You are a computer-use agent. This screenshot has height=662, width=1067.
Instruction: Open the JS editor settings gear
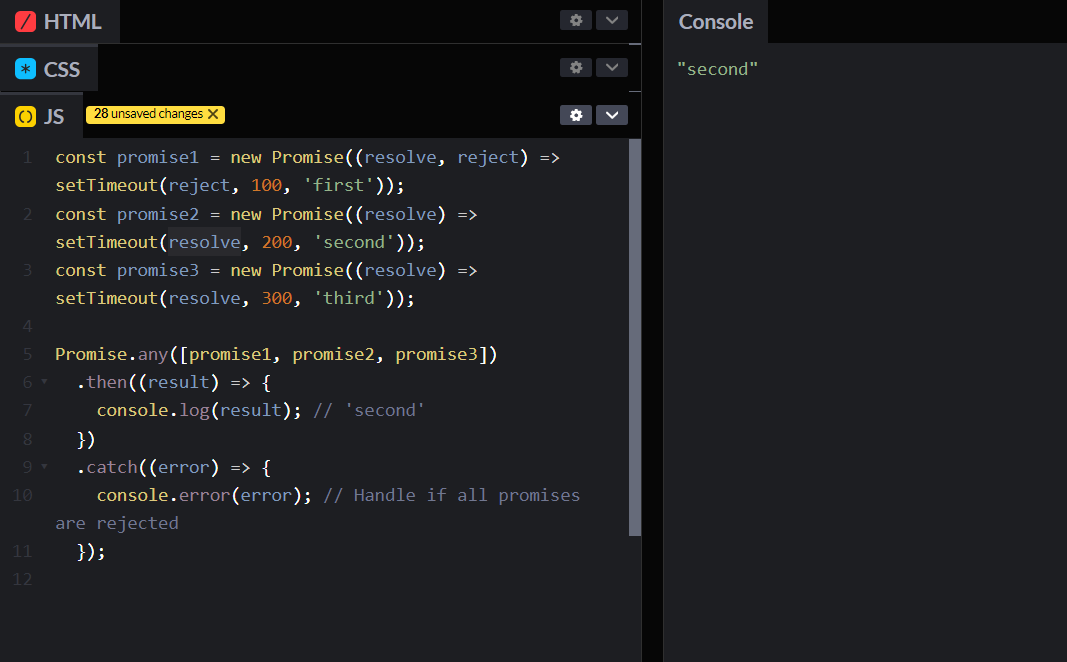[x=576, y=115]
